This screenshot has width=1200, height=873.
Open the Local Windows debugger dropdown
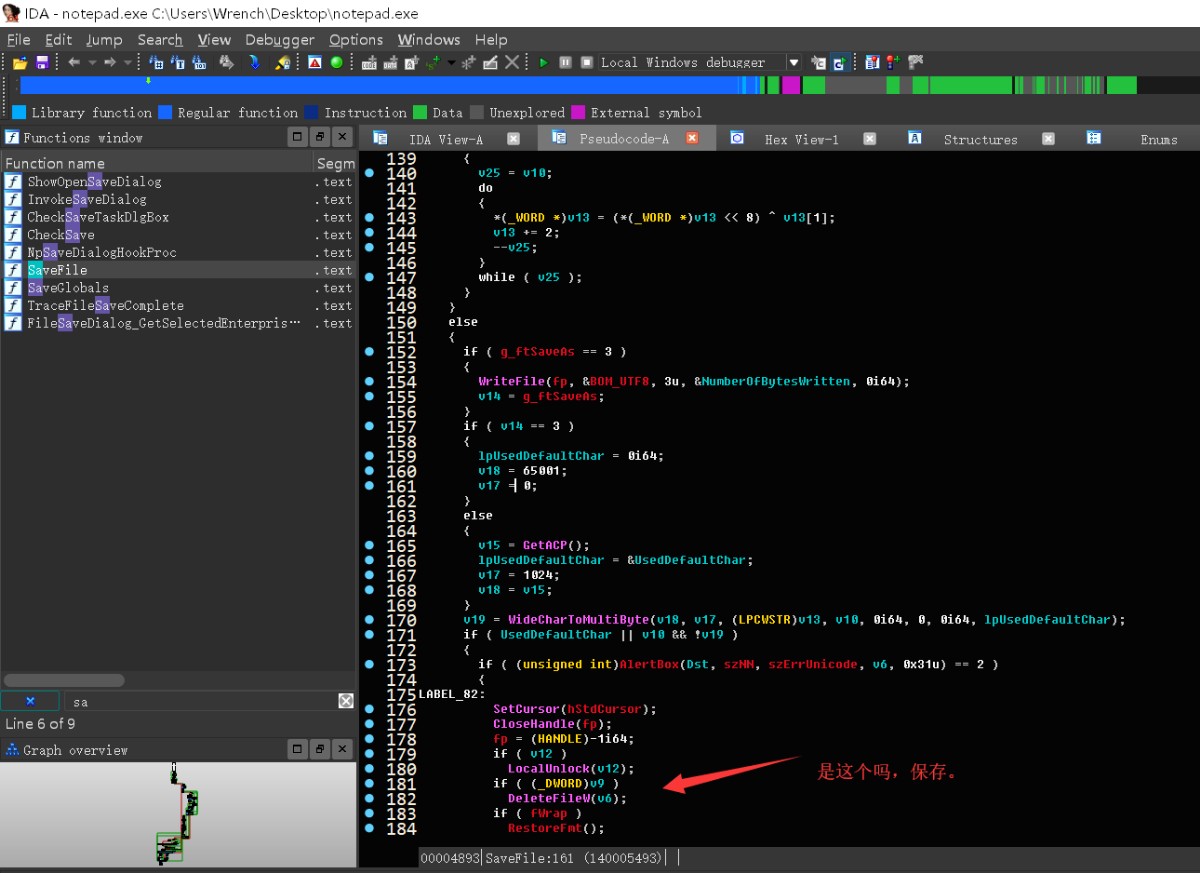click(x=794, y=62)
